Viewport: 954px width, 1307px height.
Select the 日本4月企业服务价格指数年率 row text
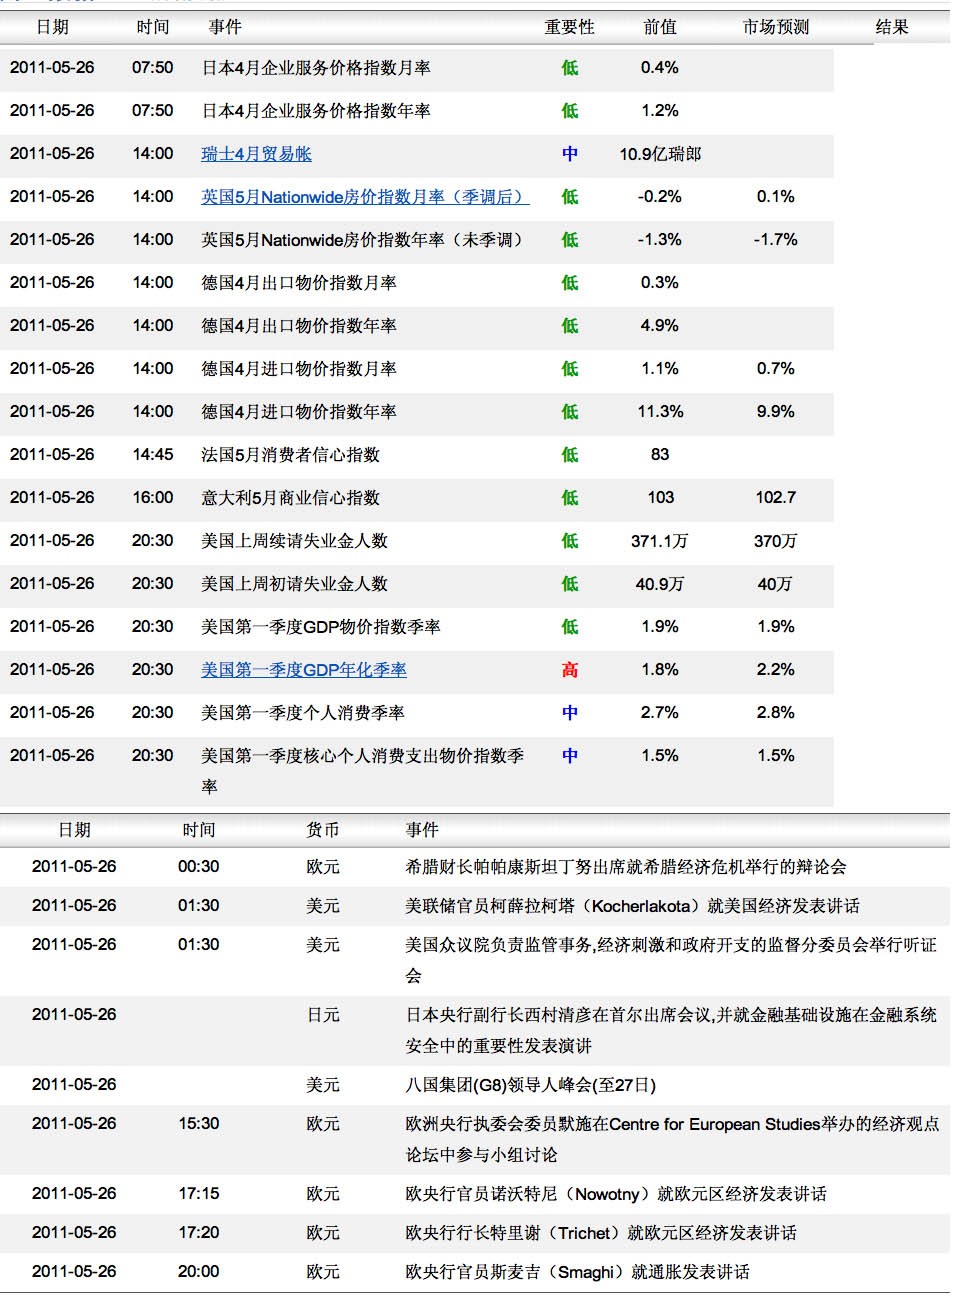[316, 111]
